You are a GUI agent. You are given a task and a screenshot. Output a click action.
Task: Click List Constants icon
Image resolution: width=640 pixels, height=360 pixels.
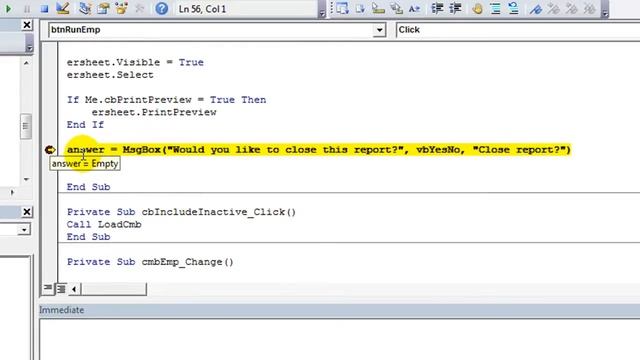pyautogui.click(x=360, y=8)
